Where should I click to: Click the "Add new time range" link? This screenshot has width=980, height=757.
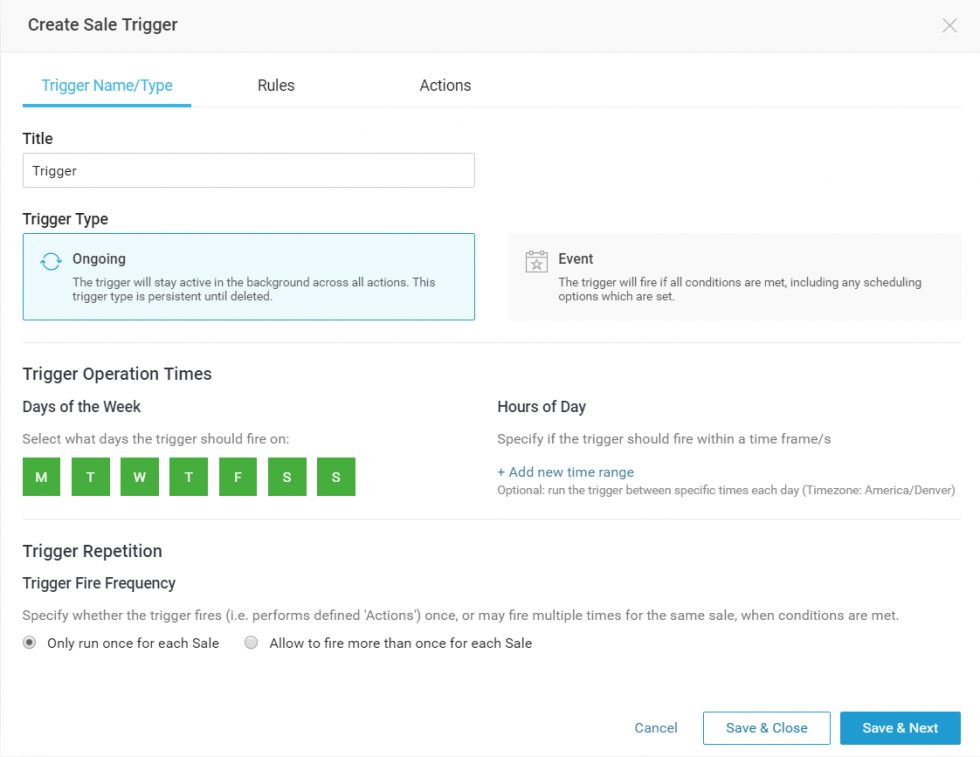click(x=566, y=471)
